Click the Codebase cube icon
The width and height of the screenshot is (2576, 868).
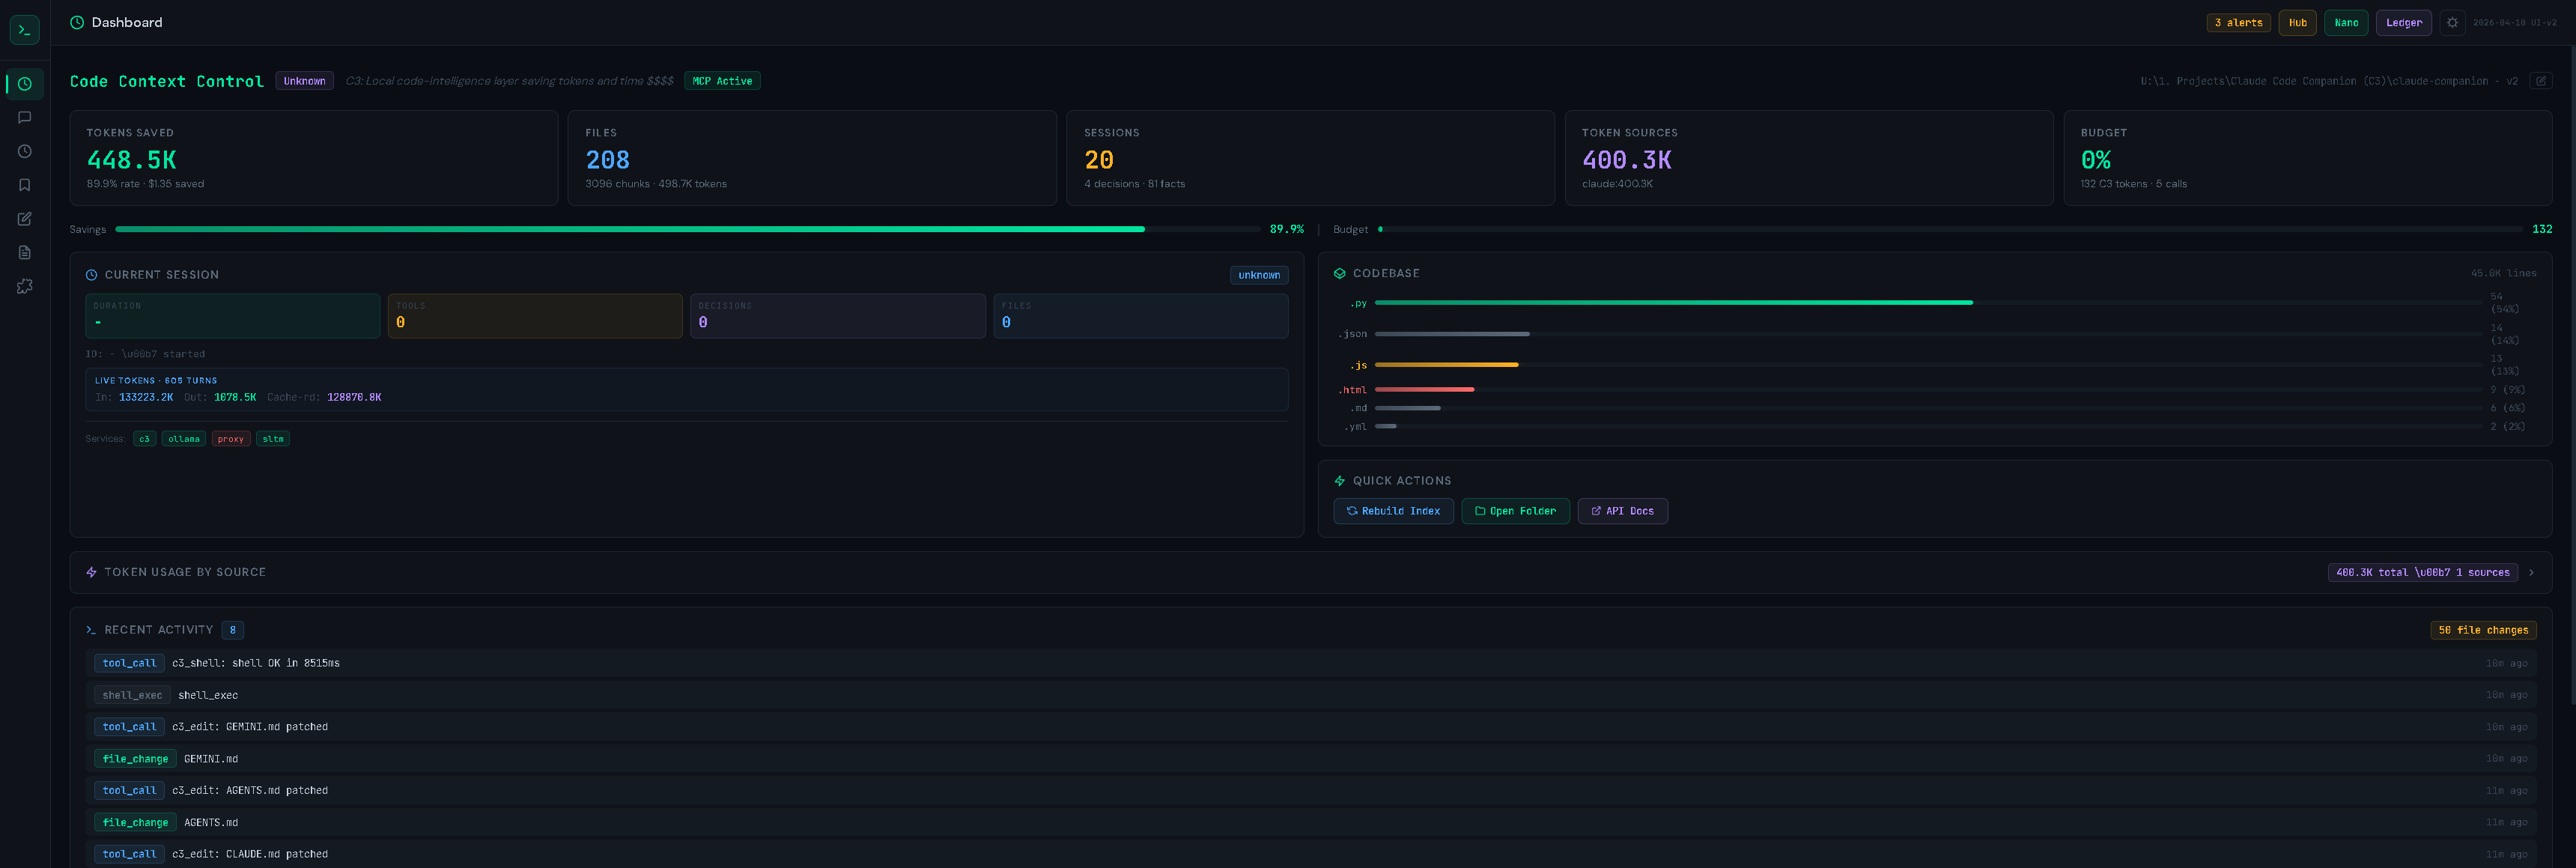pyautogui.click(x=1340, y=274)
